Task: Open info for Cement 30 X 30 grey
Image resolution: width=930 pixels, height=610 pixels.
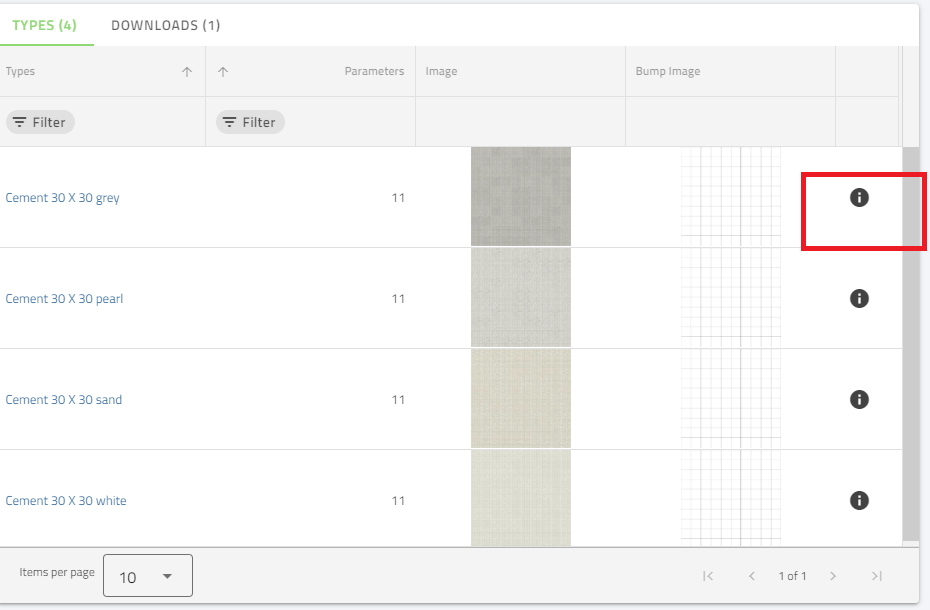Action: click(x=858, y=198)
